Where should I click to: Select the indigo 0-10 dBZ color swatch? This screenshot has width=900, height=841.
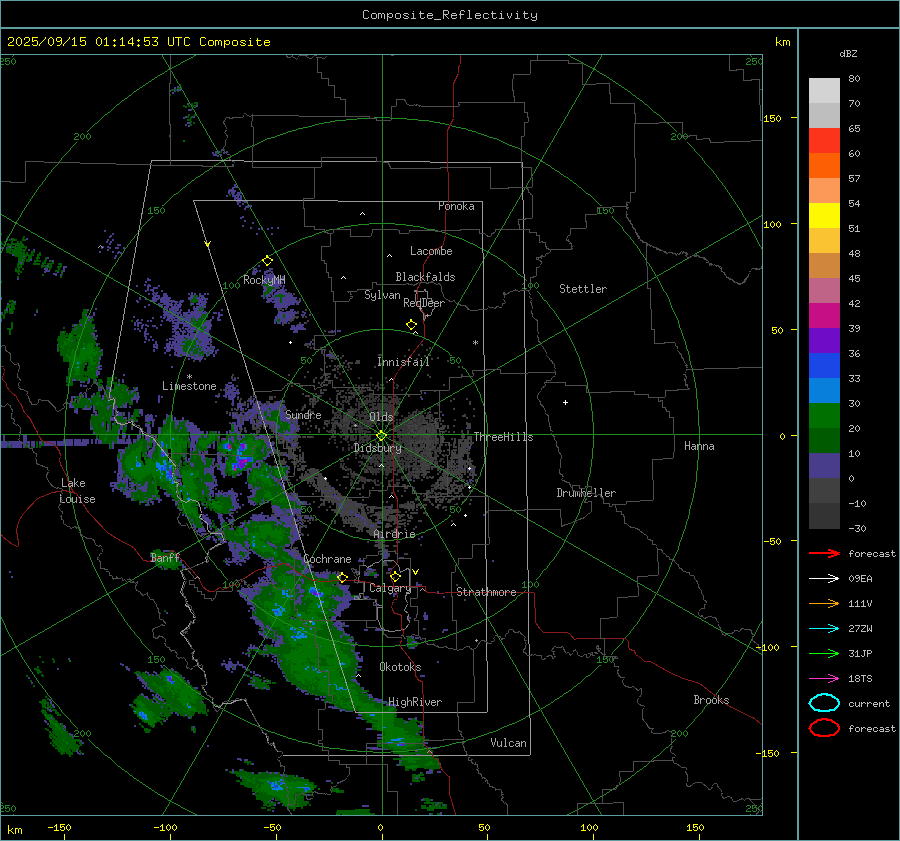[824, 466]
